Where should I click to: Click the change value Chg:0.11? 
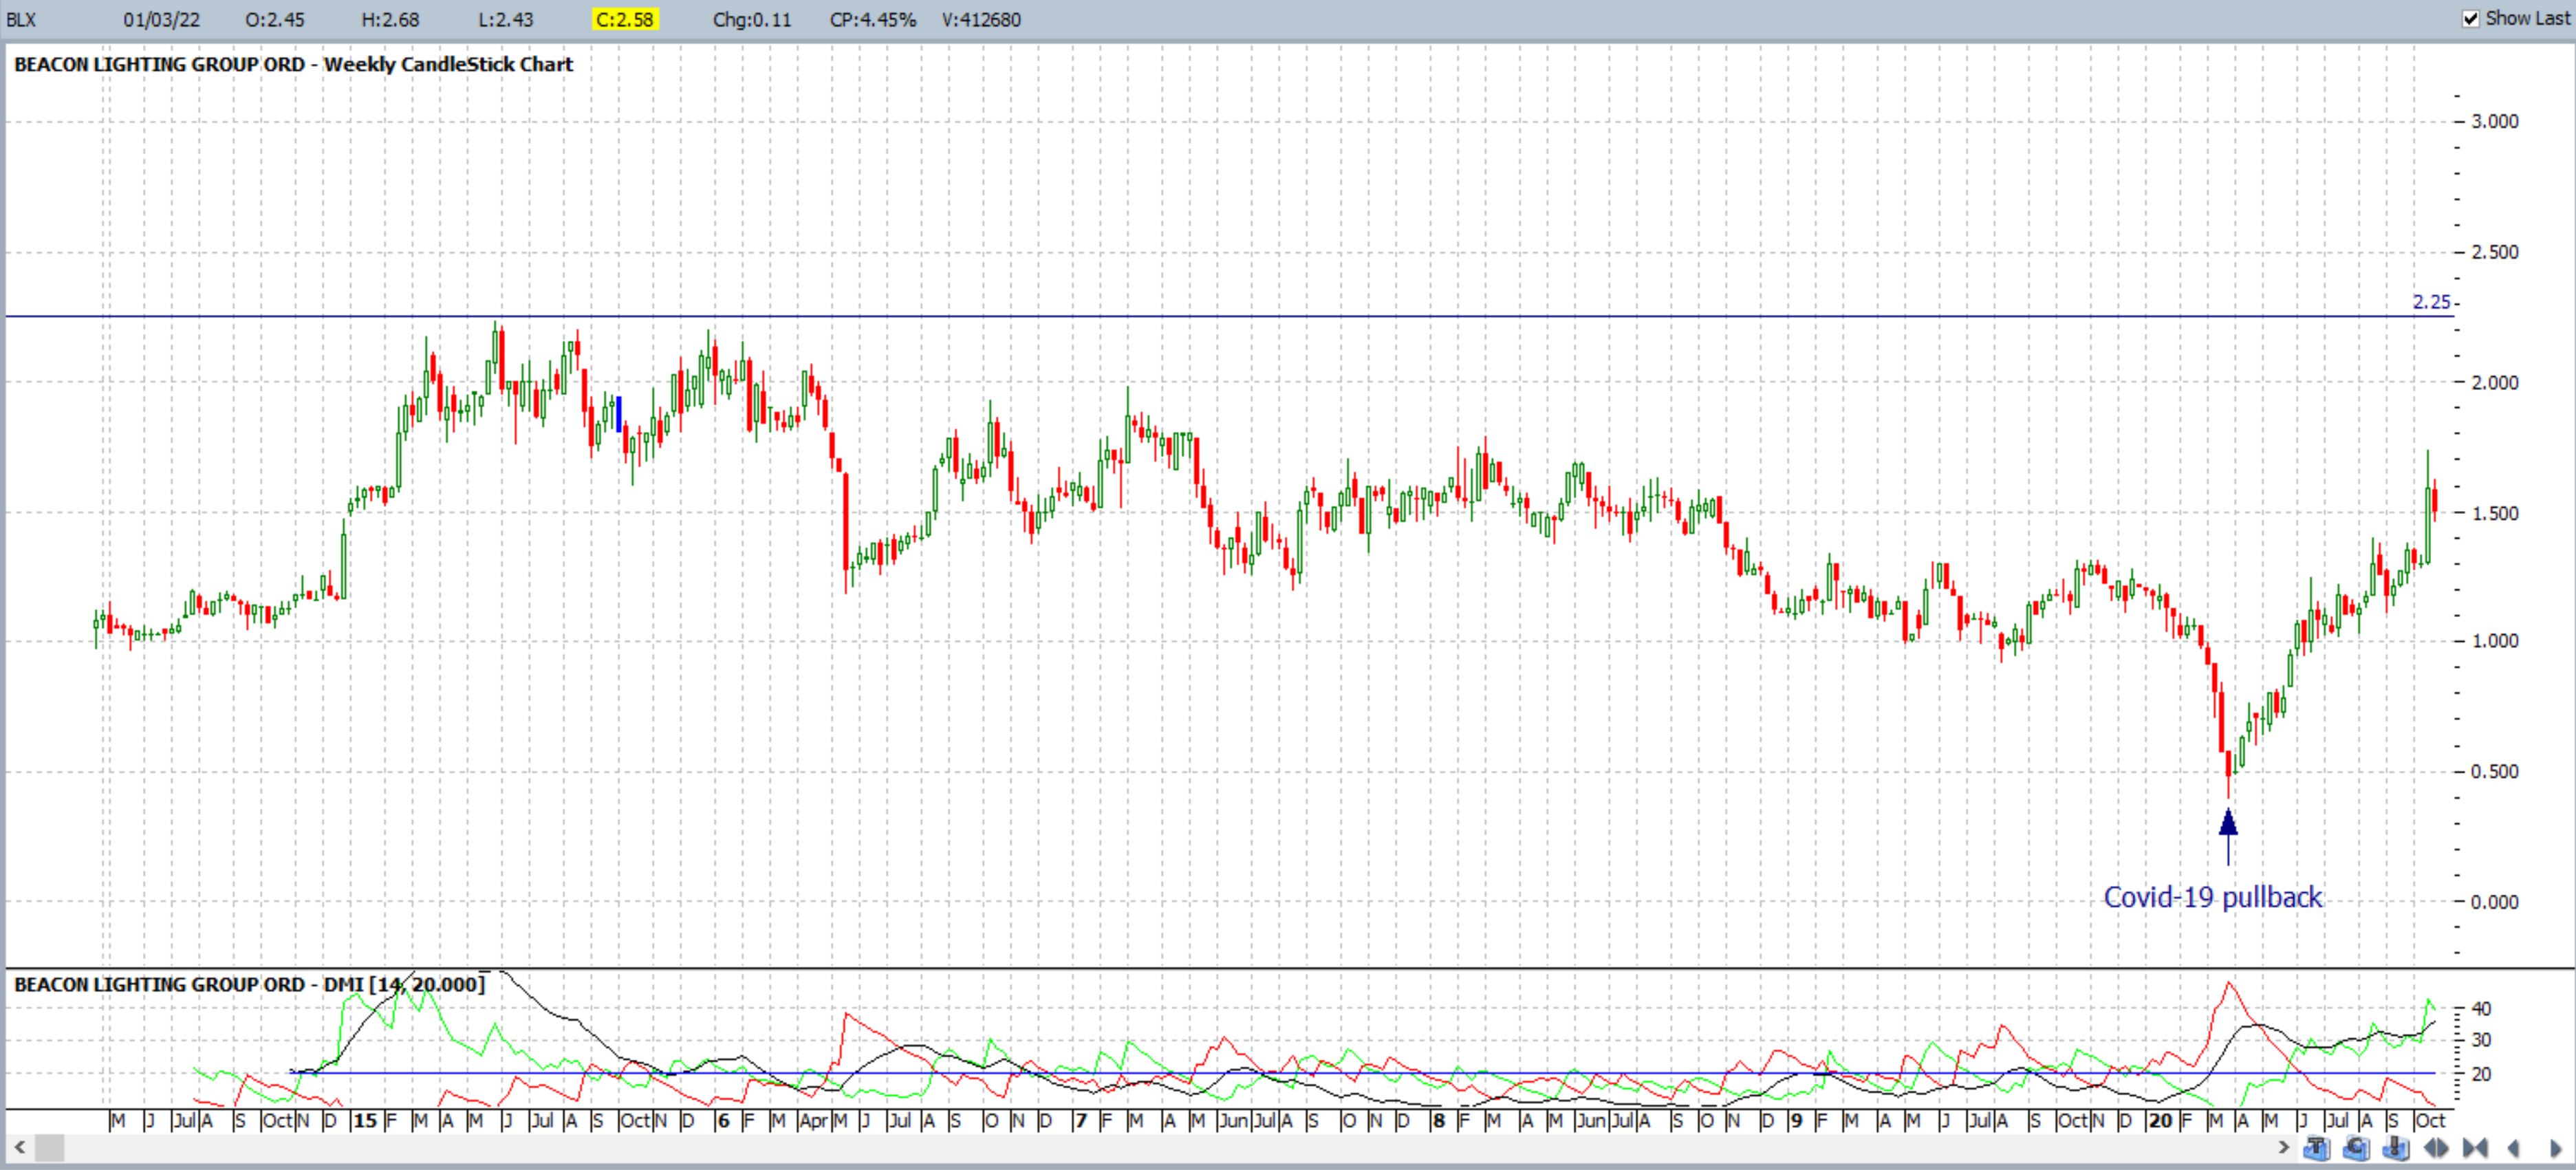(x=752, y=19)
